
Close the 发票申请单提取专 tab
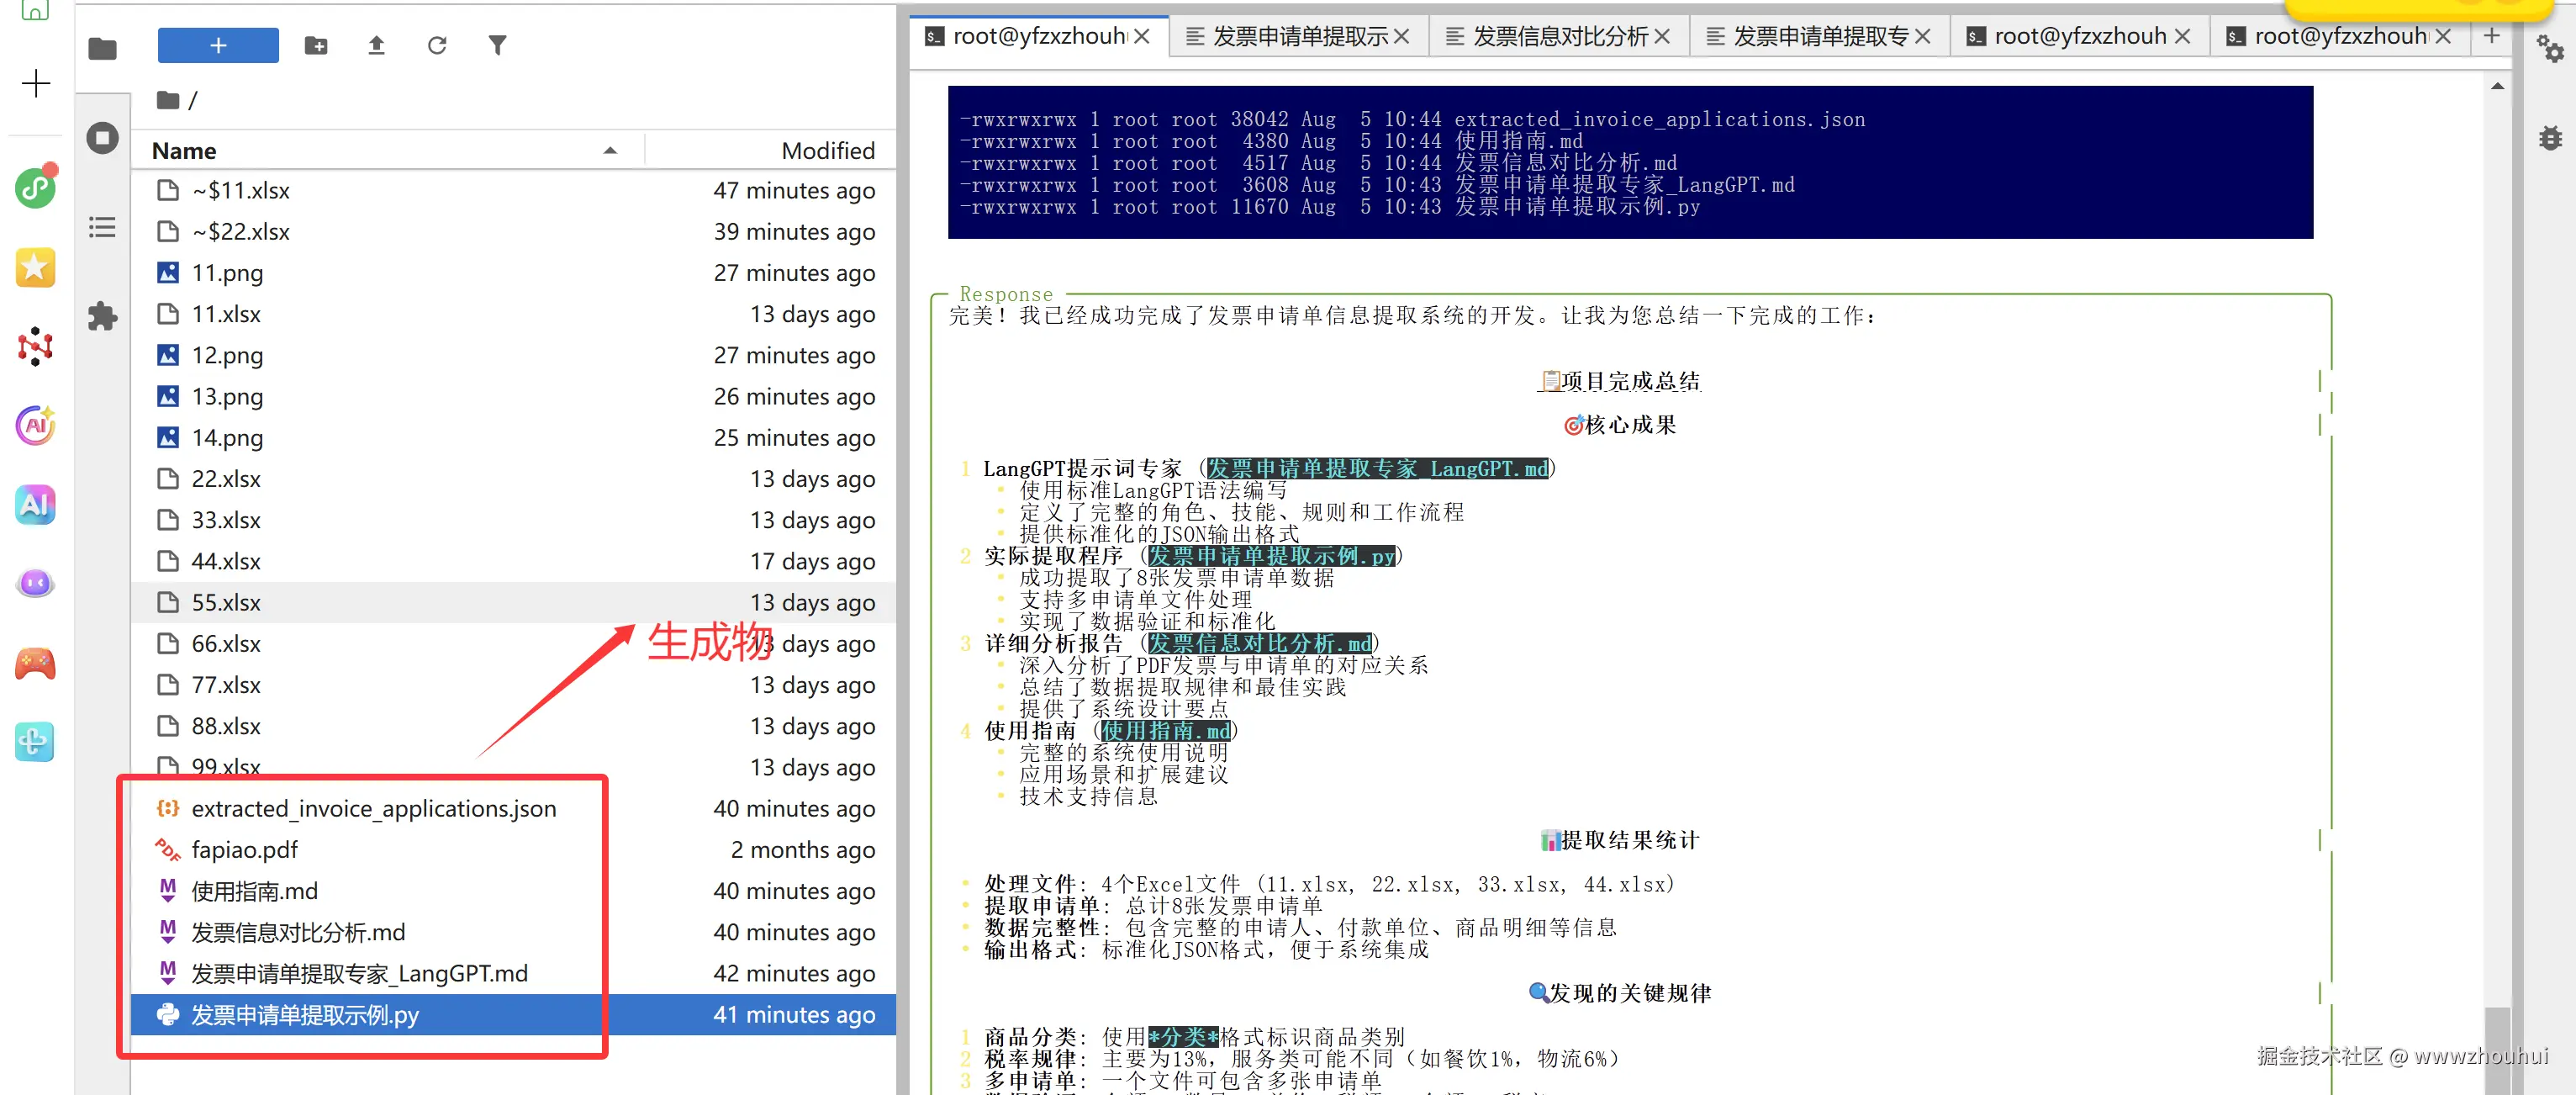[x=1922, y=37]
